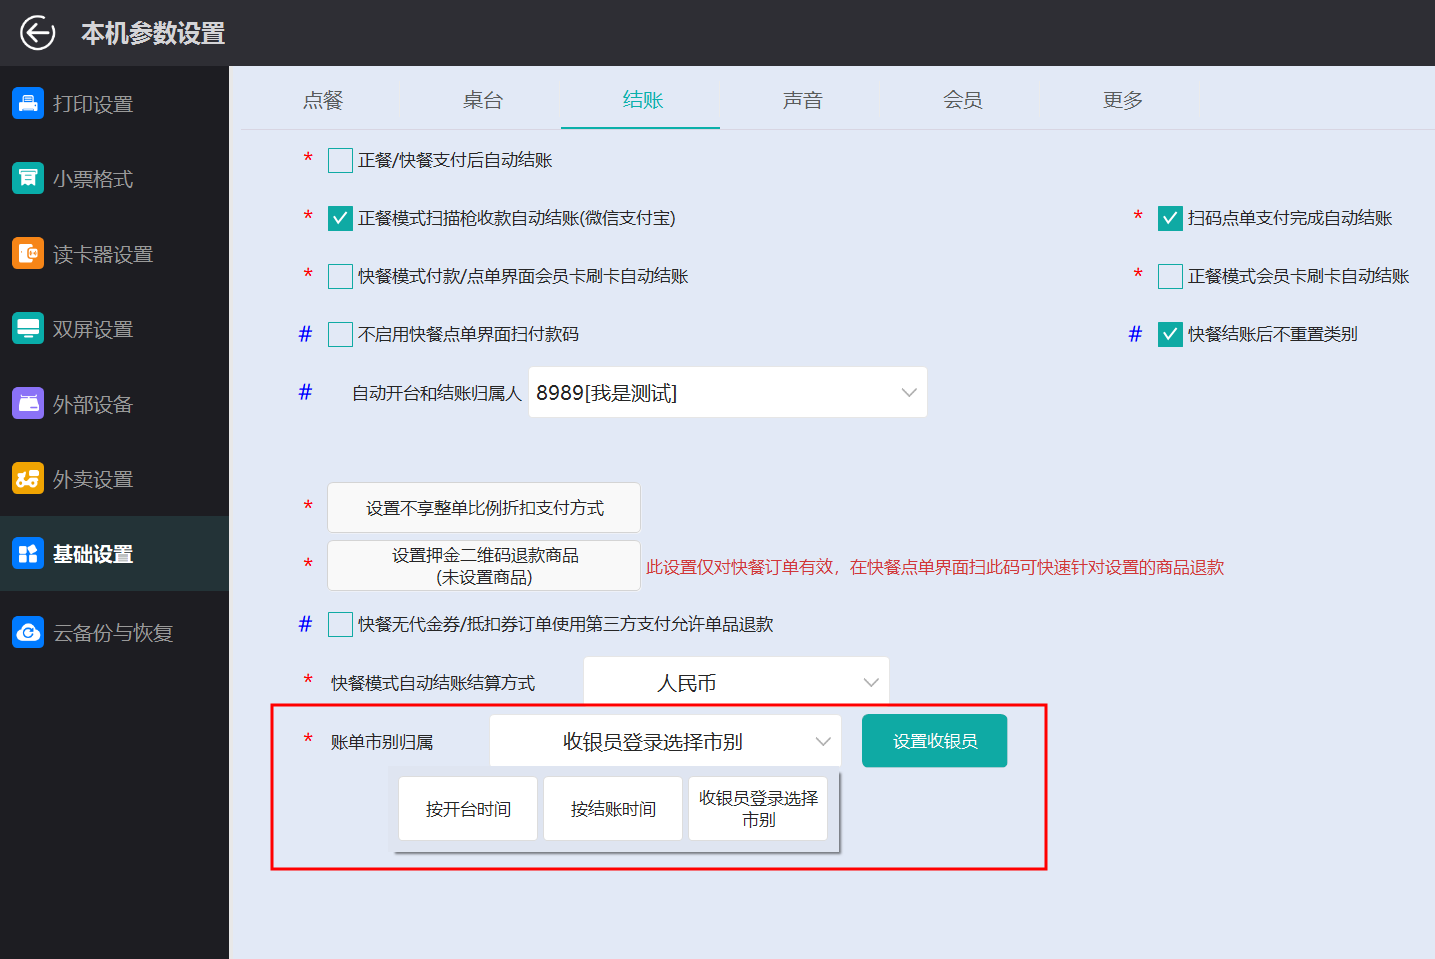This screenshot has width=1435, height=959.
Task: Disable 扫码点单支付完成自动结账 checkbox
Action: click(1170, 217)
